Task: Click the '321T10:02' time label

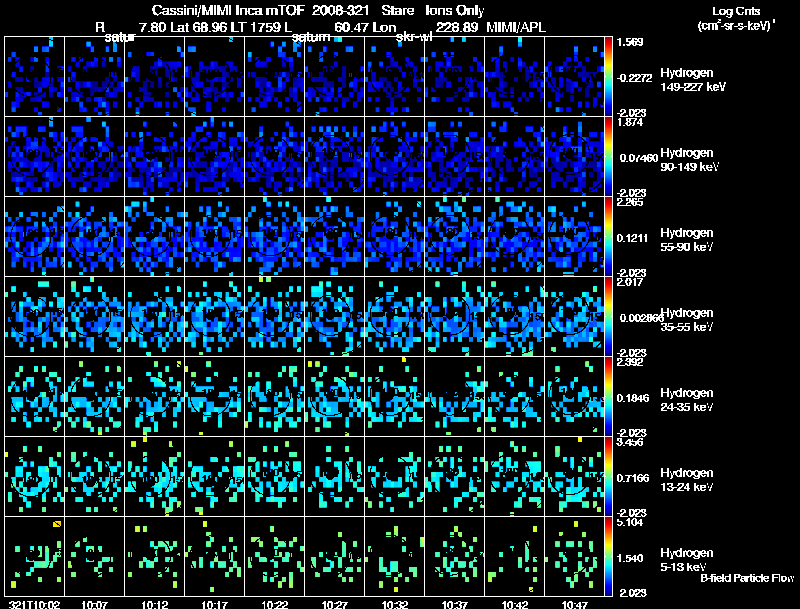Action: 34,604
